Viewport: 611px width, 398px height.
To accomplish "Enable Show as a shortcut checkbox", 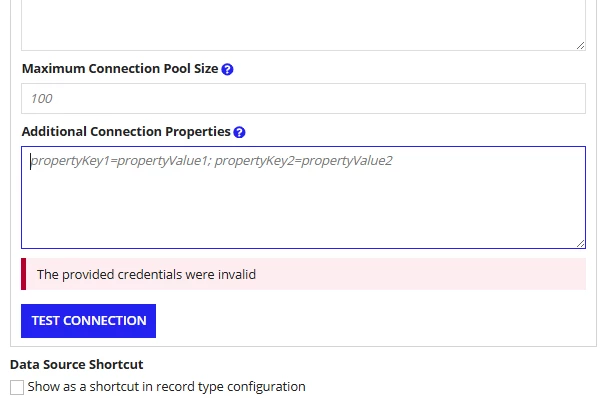I will pyautogui.click(x=17, y=387).
